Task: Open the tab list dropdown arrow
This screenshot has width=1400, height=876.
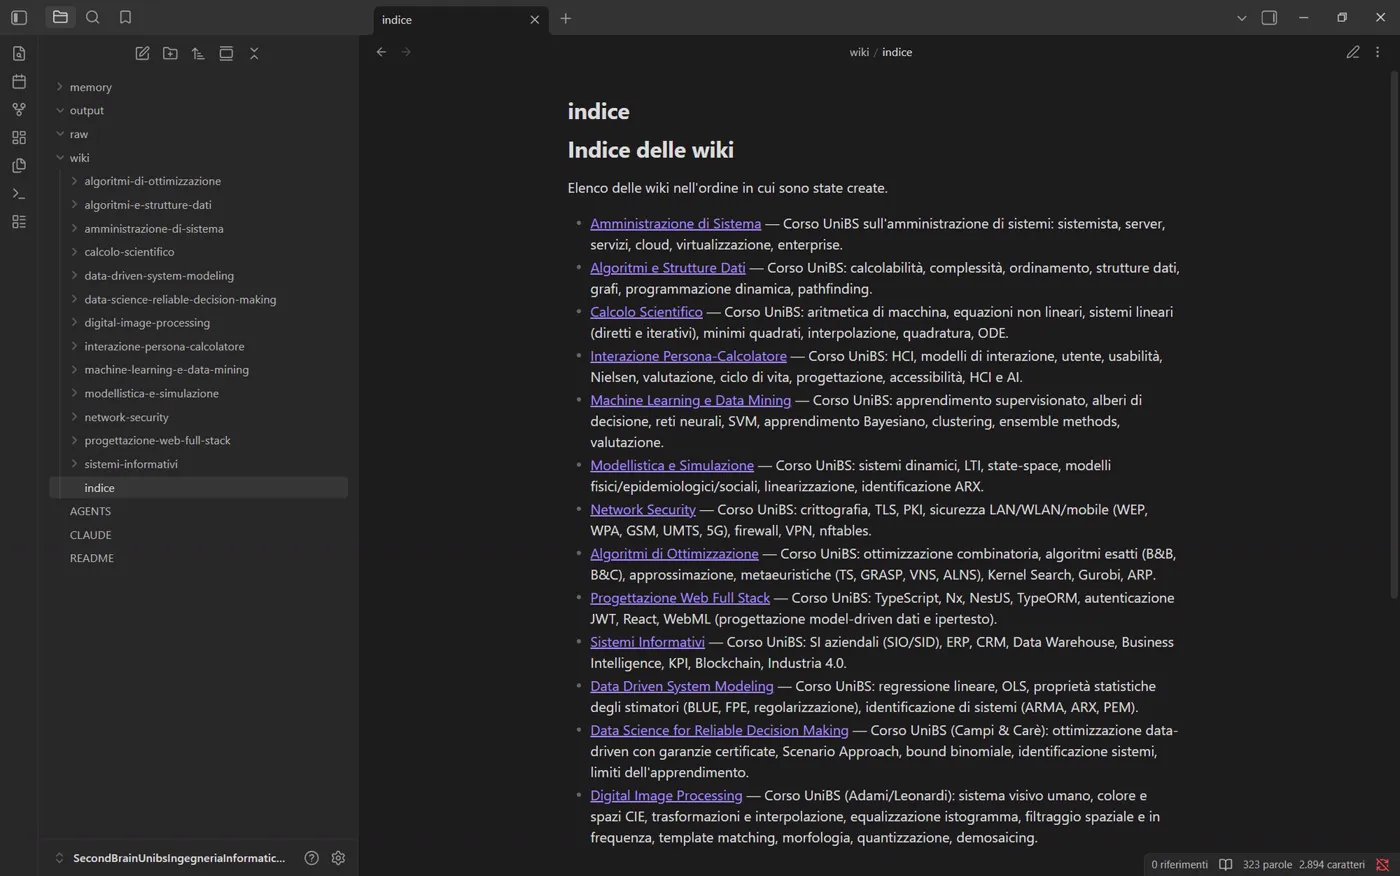Action: 1241,18
